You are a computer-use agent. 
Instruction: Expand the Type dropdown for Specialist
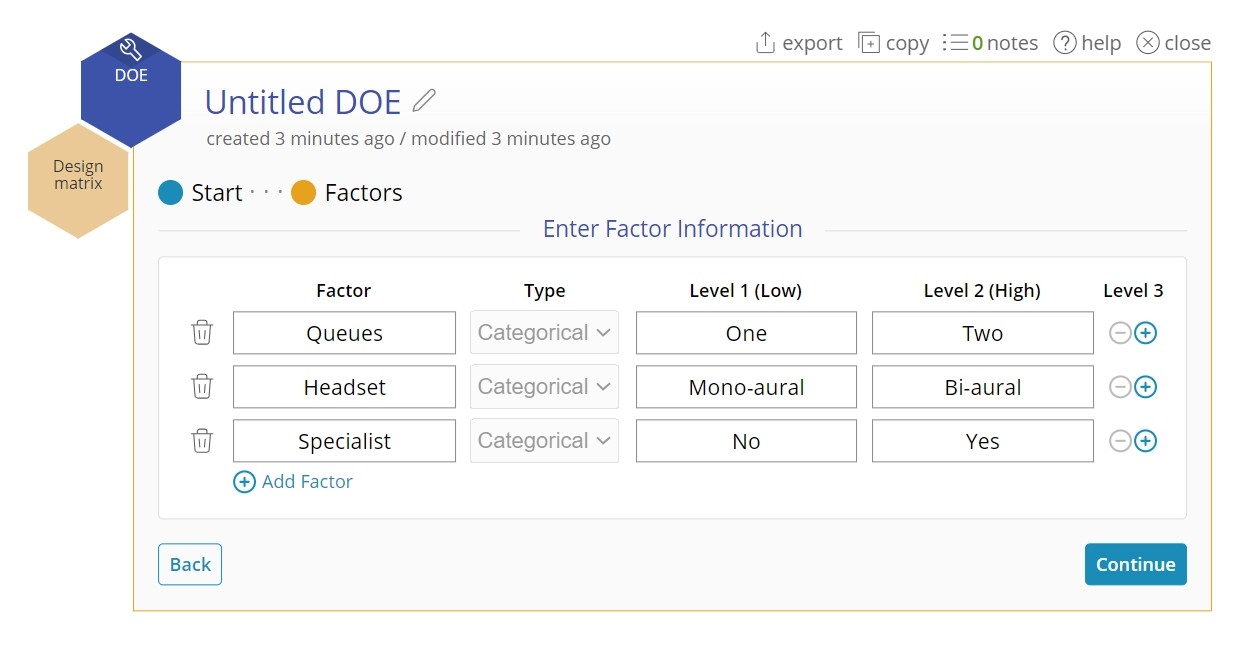[544, 441]
